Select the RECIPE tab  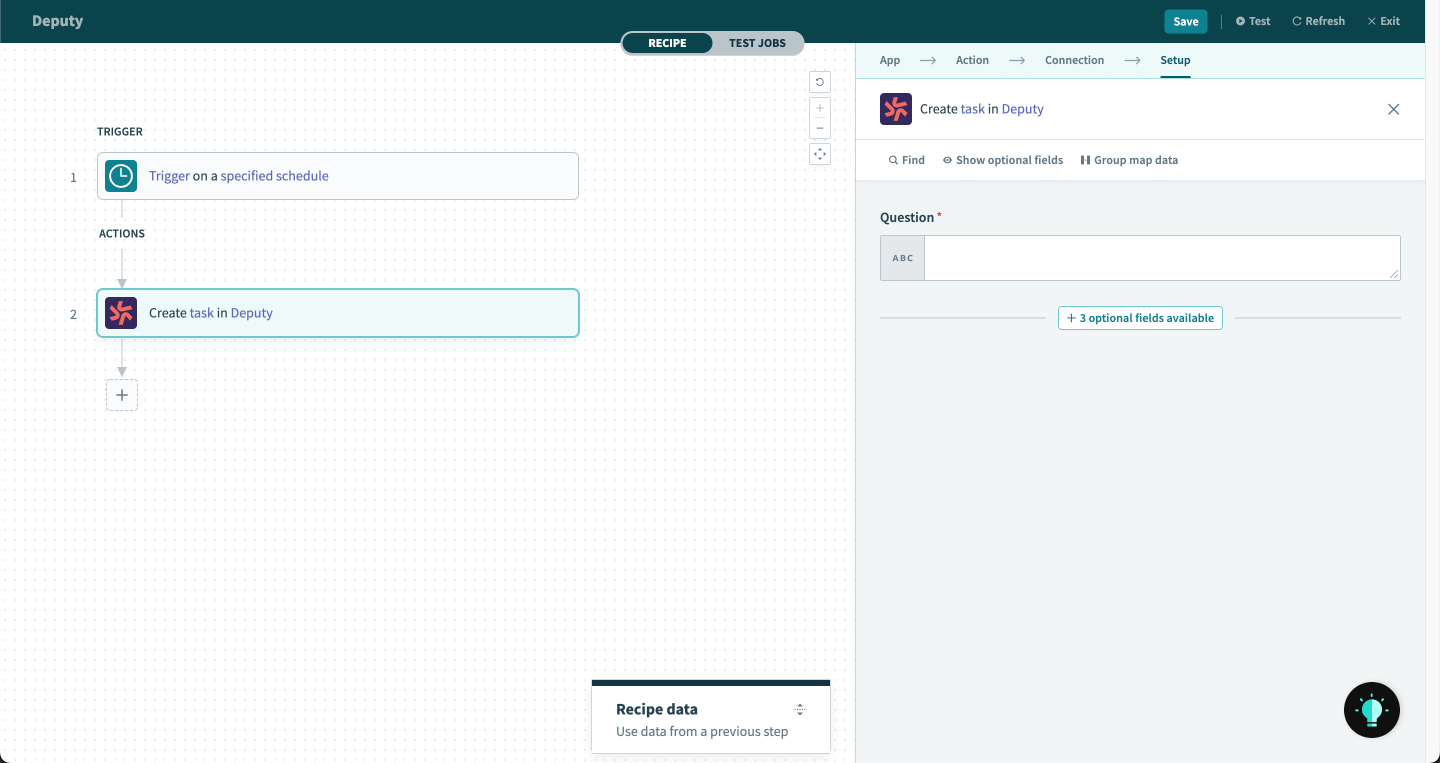tap(667, 43)
